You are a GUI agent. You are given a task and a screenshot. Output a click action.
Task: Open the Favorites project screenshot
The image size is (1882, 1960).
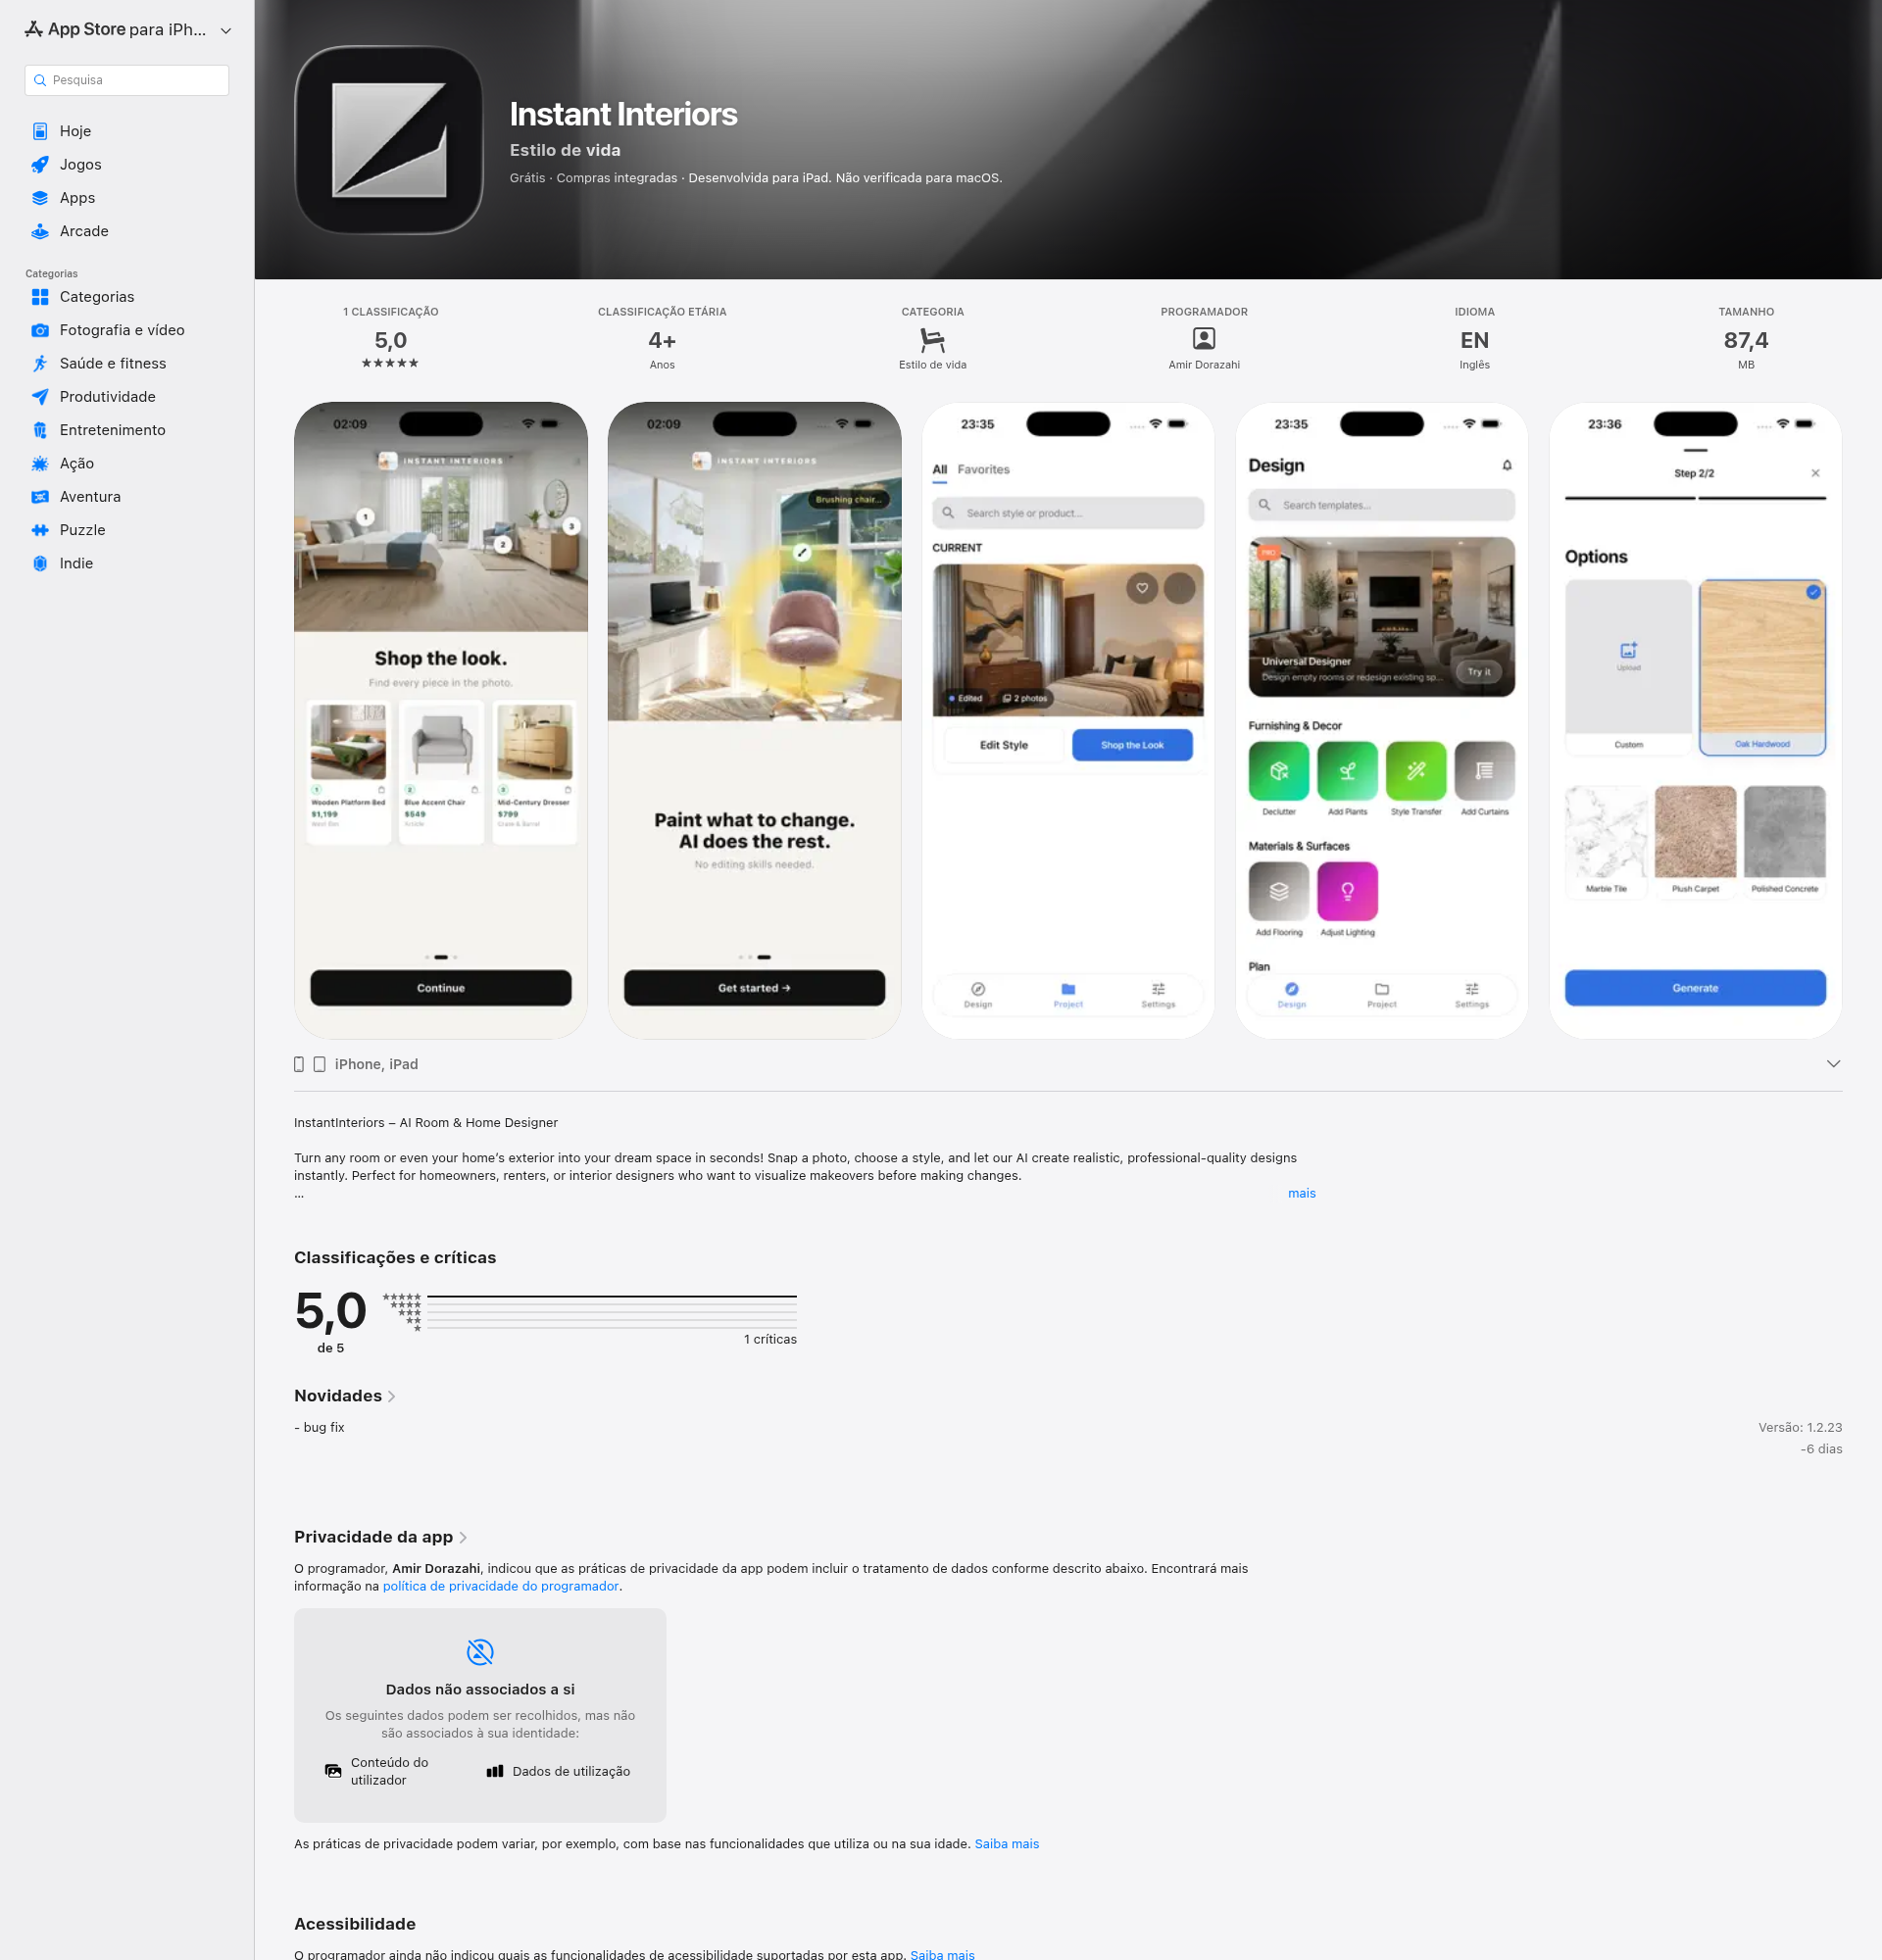[1068, 721]
